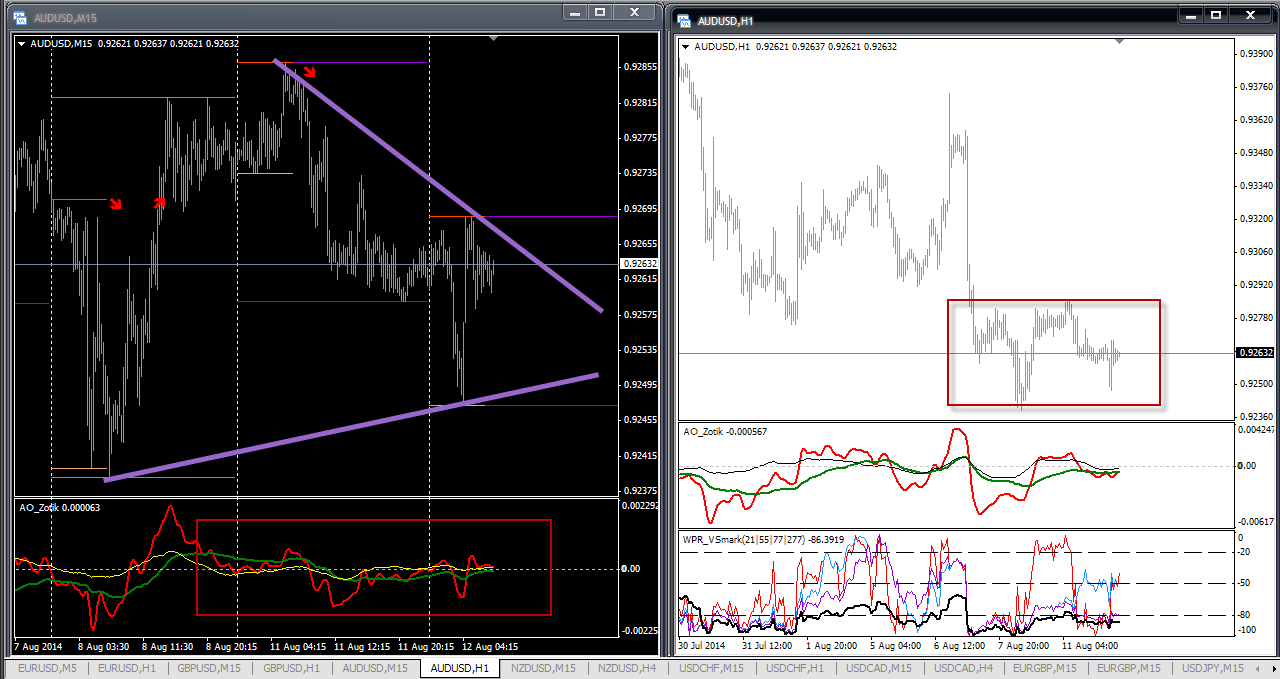Viewport: 1280px width, 679px height.
Task: Click the 0.92632 current price tag in M15 chart
Action: [640, 264]
